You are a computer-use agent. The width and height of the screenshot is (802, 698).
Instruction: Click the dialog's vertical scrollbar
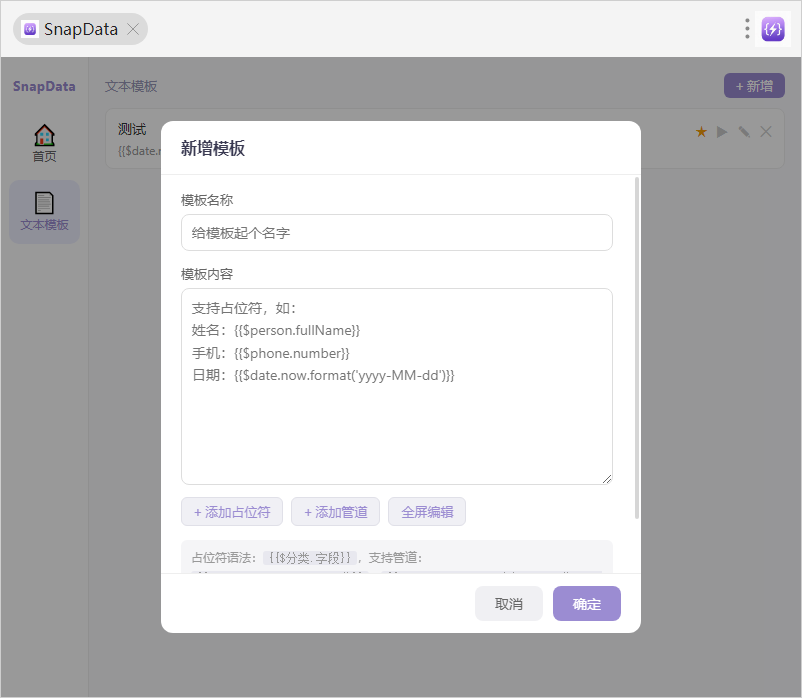point(637,348)
